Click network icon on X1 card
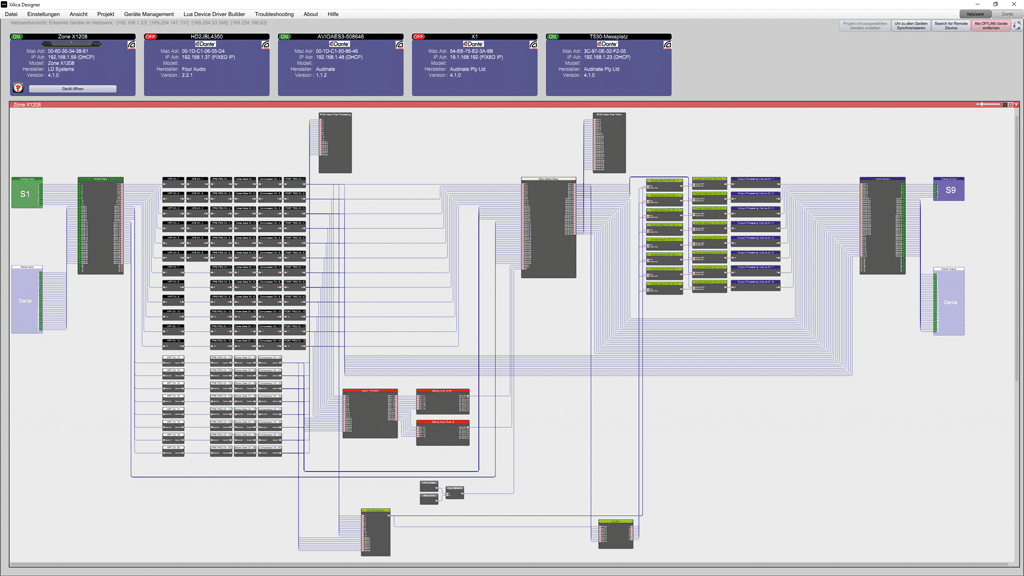The image size is (1024, 576). (533, 44)
